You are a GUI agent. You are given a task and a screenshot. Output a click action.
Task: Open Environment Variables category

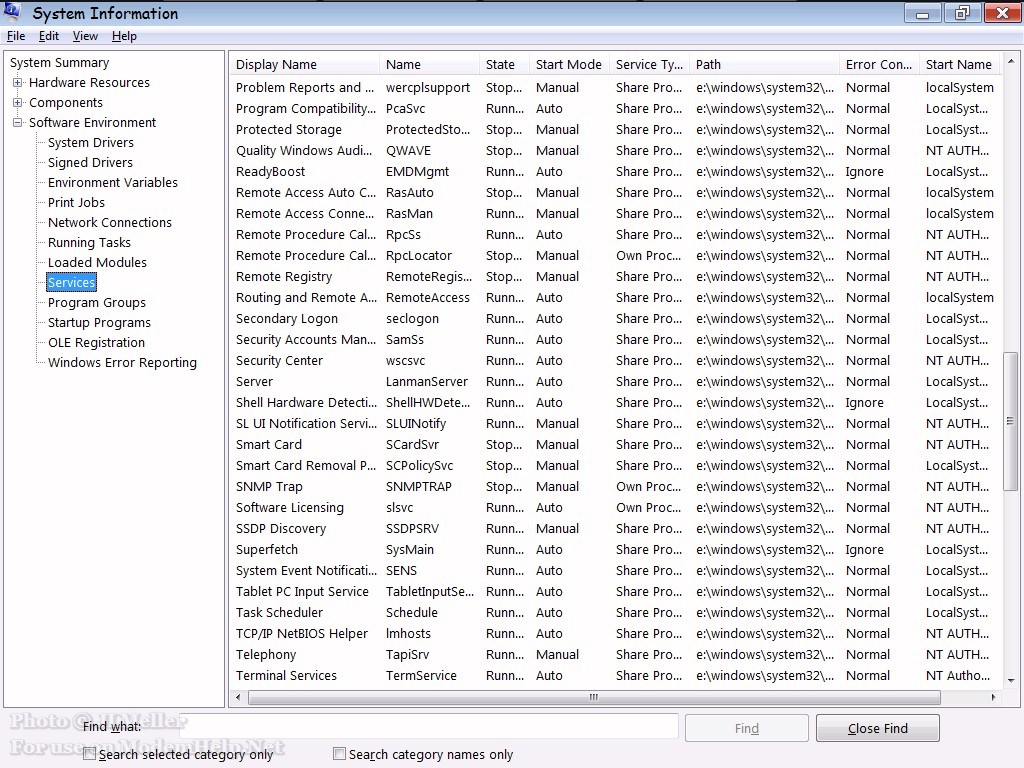(x=112, y=182)
